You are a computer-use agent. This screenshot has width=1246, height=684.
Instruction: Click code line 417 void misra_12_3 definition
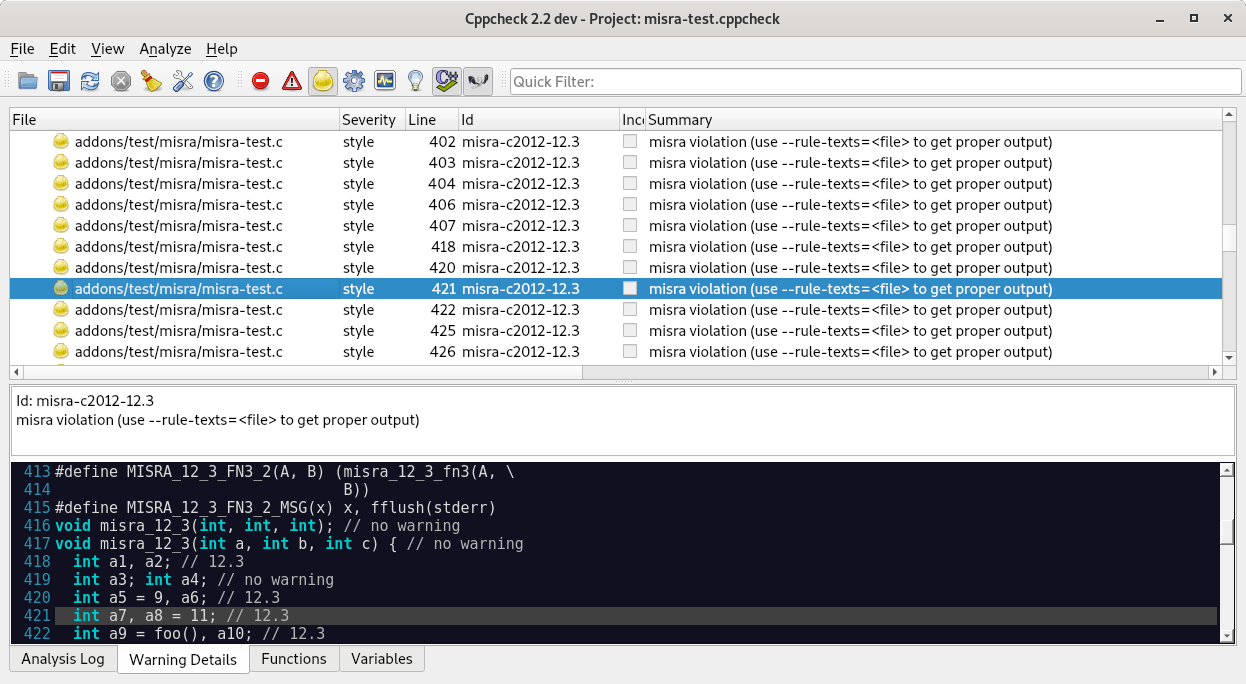click(x=289, y=544)
